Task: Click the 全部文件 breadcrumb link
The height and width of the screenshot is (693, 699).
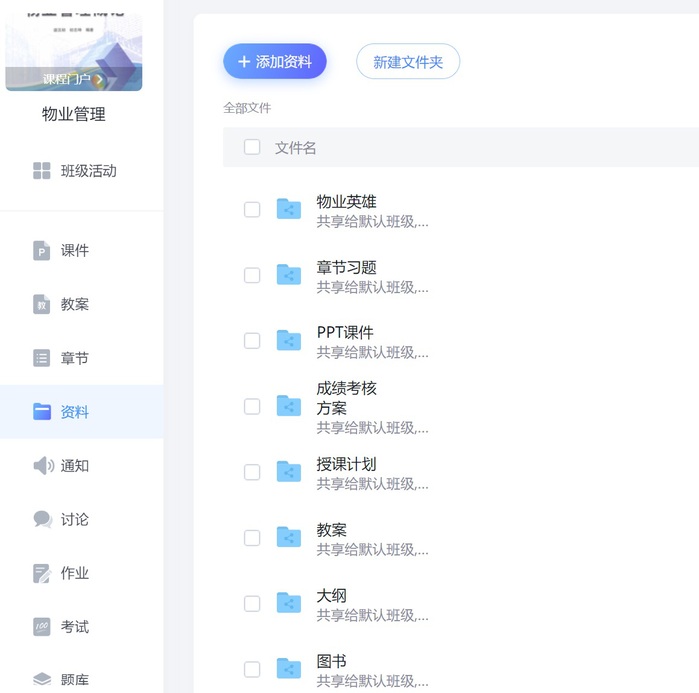Action: (x=247, y=108)
